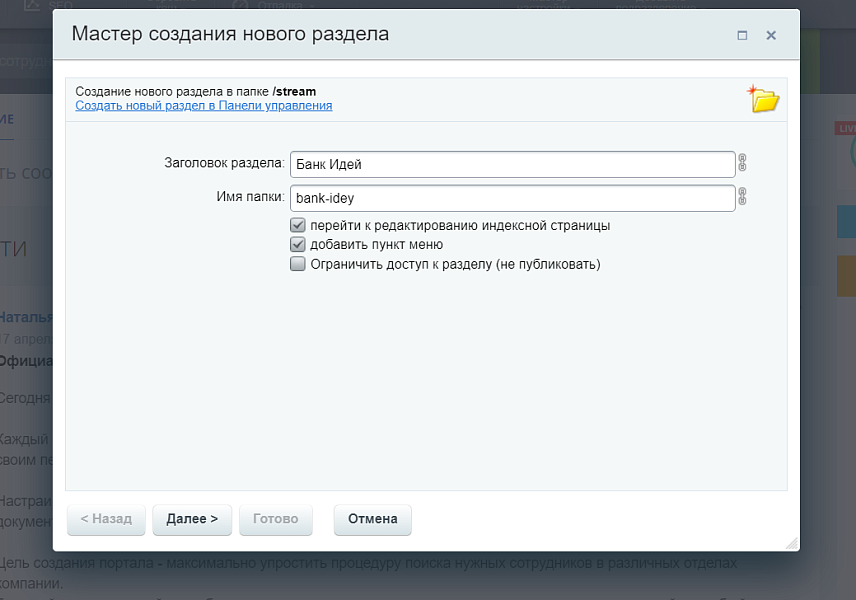Enable 'Ограничить доступ к разделу' checkbox
The image size is (856, 600).
(297, 265)
